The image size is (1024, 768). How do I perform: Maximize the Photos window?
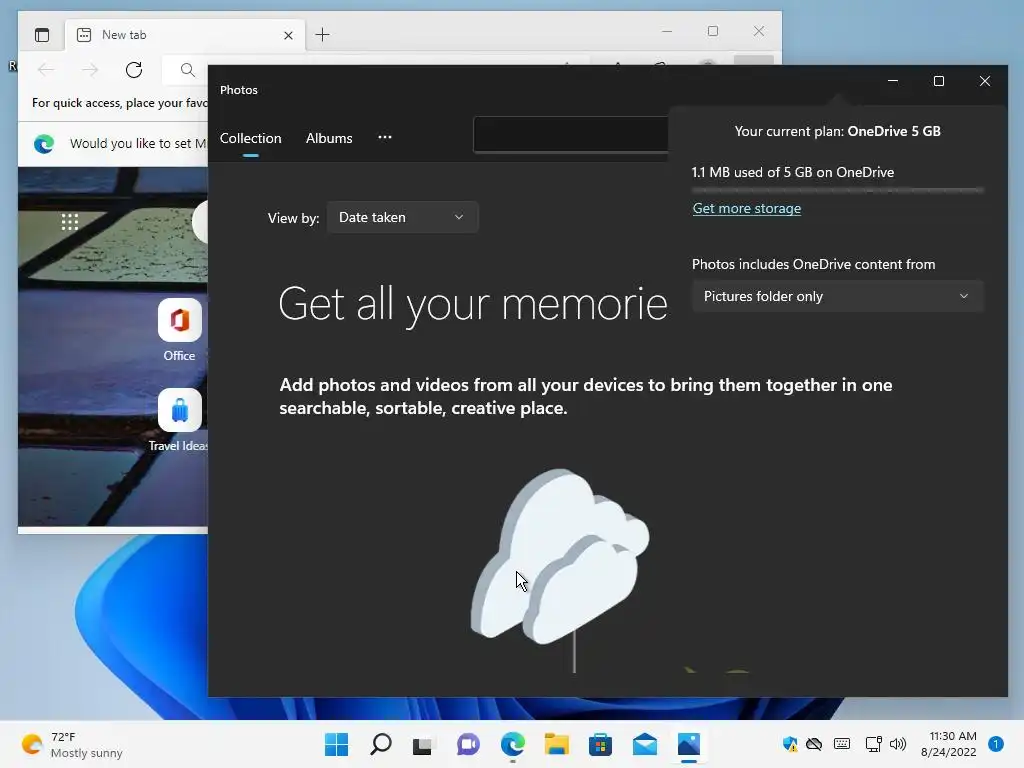coord(938,81)
